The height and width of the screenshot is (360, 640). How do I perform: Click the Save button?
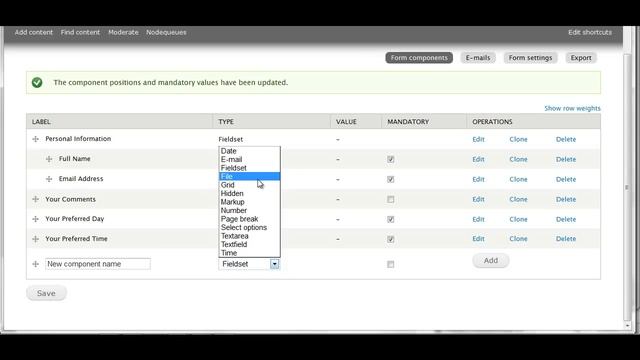(x=46, y=293)
